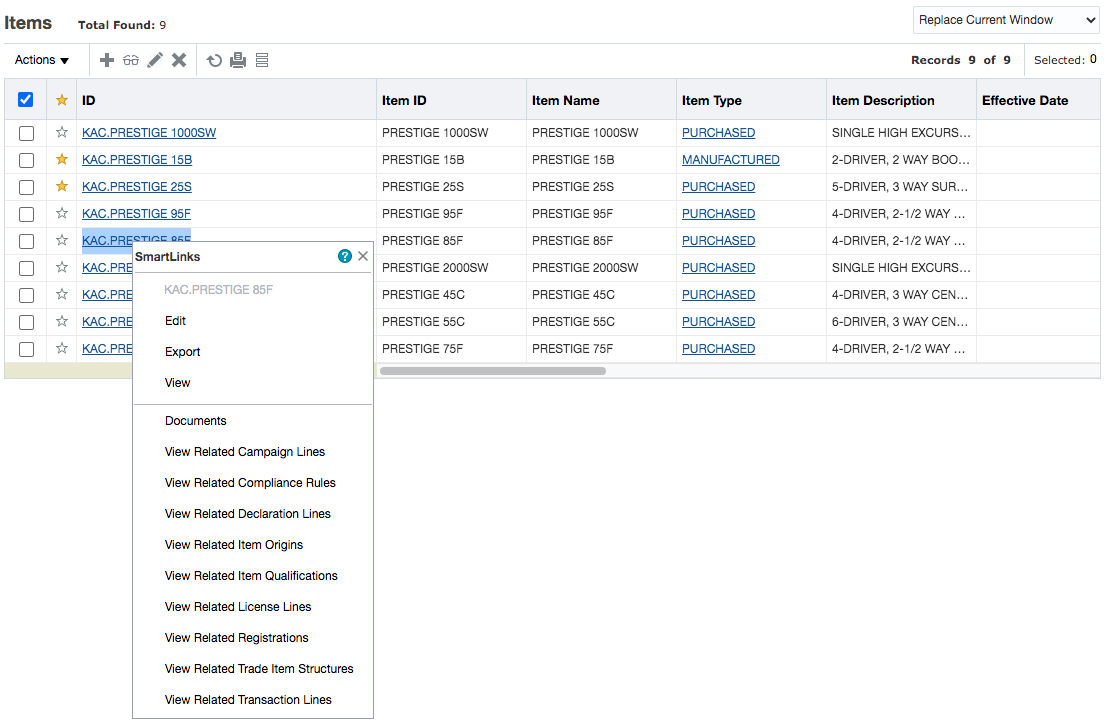Choose Export in SmartLinks menu
1104x726 pixels.
(x=183, y=352)
